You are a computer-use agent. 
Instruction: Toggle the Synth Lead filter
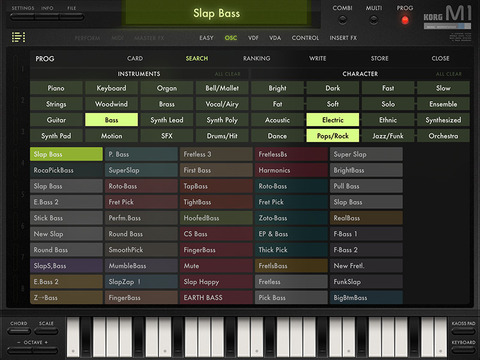click(167, 120)
